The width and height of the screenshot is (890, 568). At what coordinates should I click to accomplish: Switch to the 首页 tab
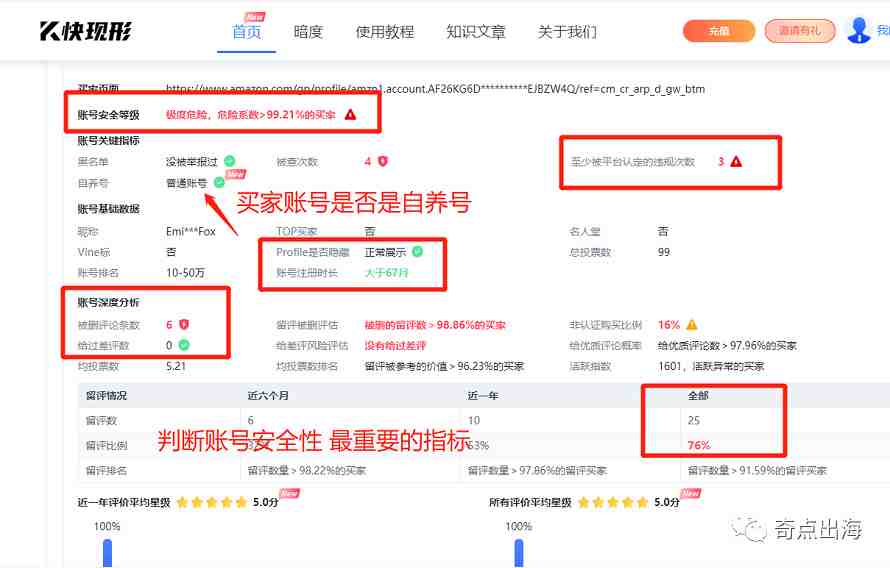[x=247, y=32]
